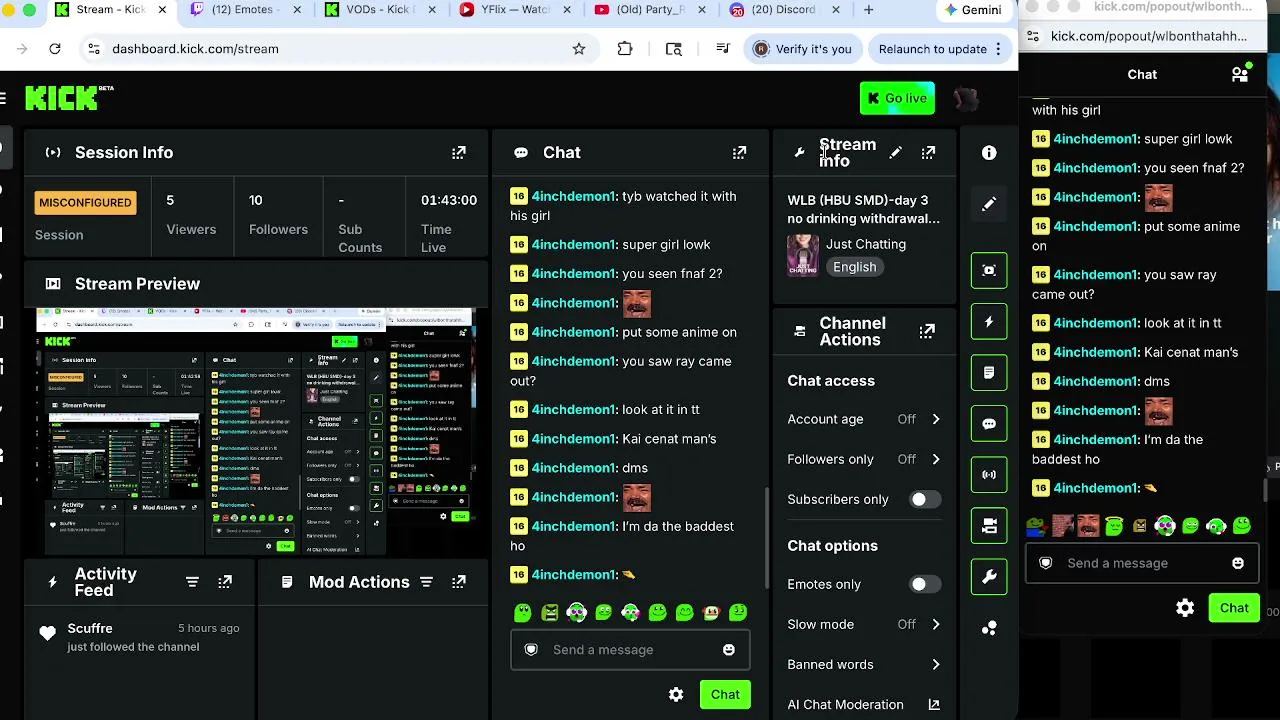Open the profile avatar menu
The height and width of the screenshot is (720, 1280).
[964, 98]
